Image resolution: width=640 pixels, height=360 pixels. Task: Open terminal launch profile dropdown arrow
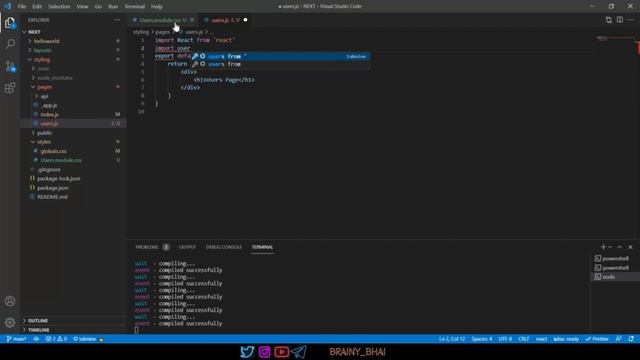click(x=610, y=247)
